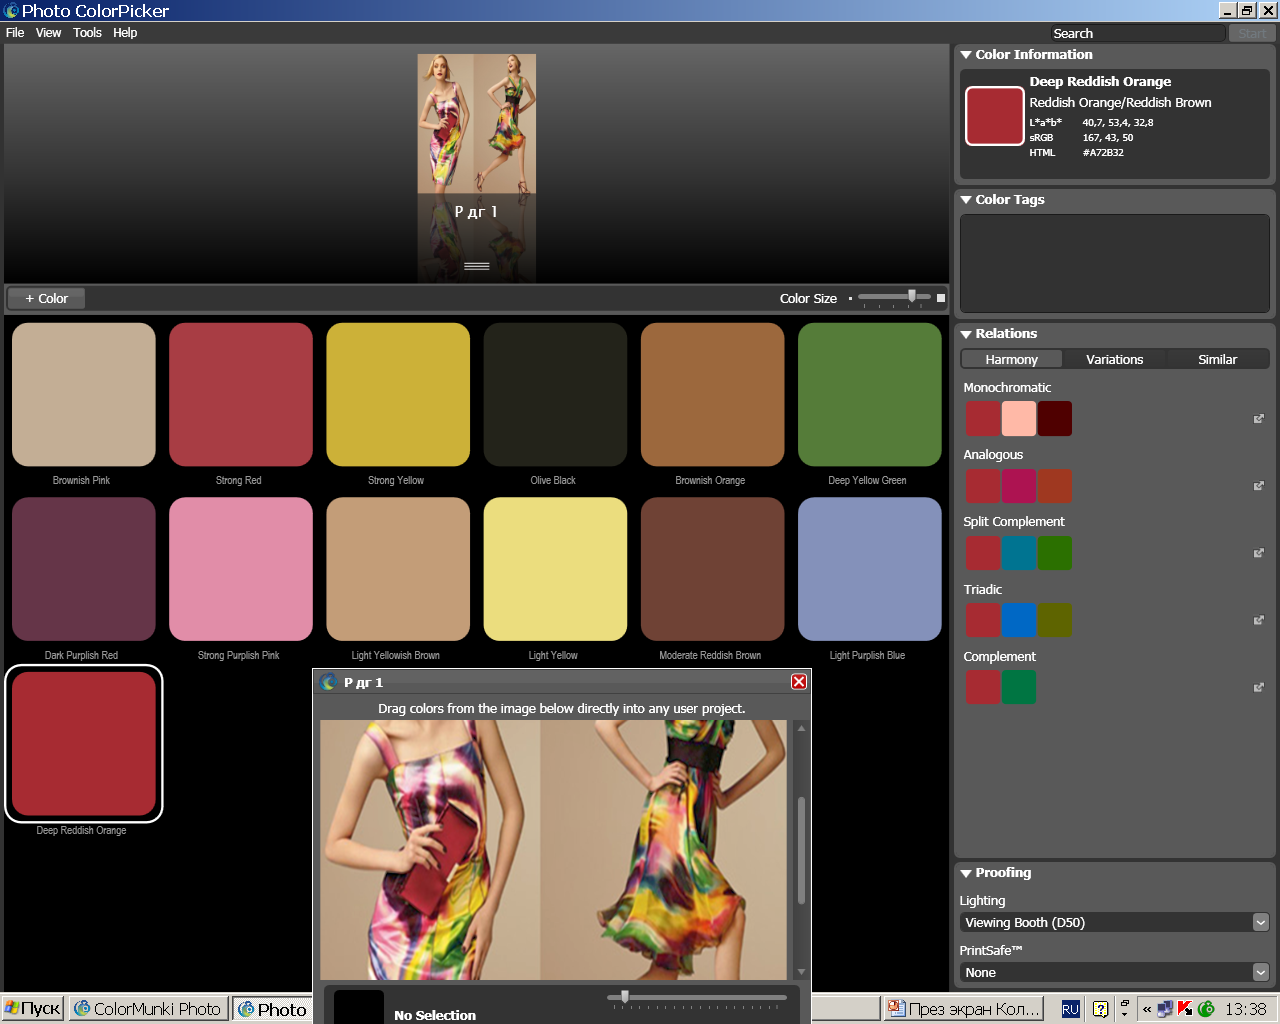Click the Start search button

pyautogui.click(x=1252, y=33)
